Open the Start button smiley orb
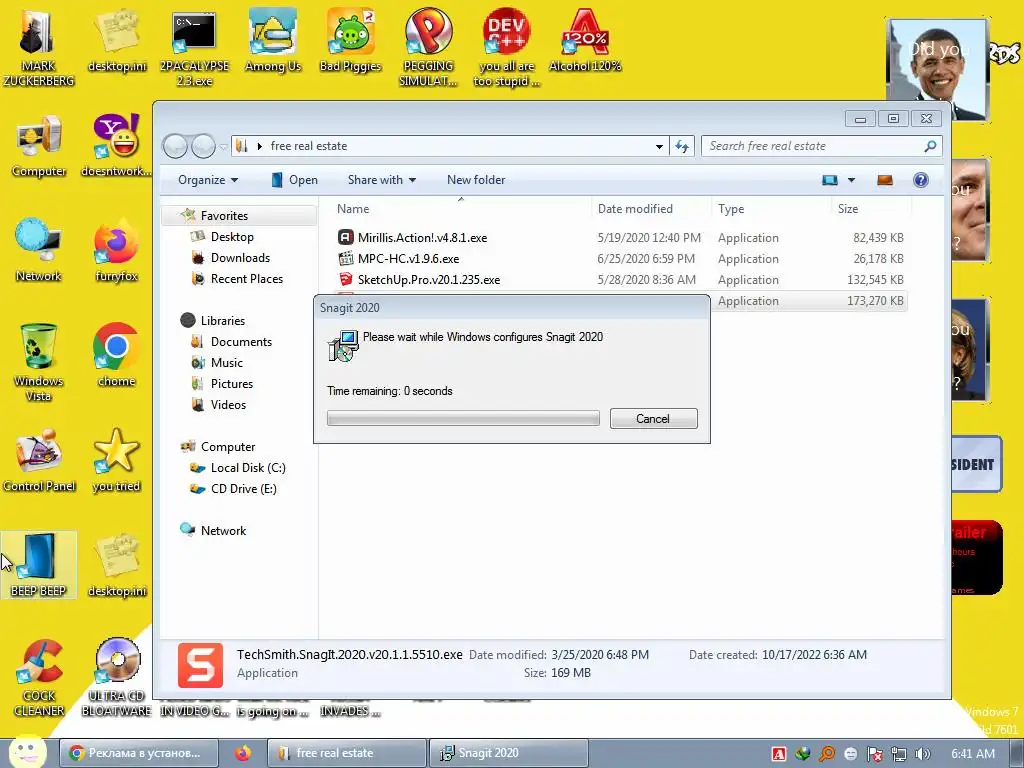Image resolution: width=1024 pixels, height=768 pixels. pyautogui.click(x=27, y=752)
